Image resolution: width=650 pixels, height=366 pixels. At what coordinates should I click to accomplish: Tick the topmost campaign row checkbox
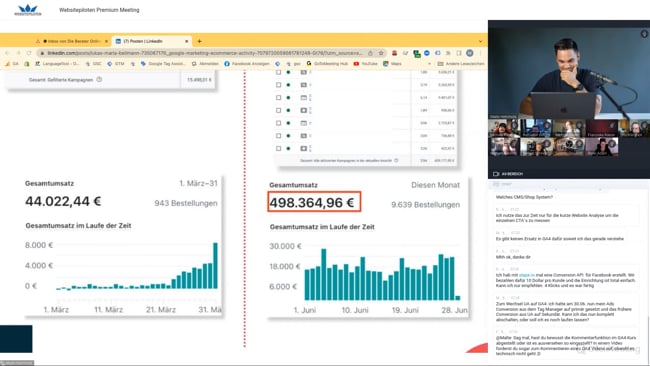[279, 72]
